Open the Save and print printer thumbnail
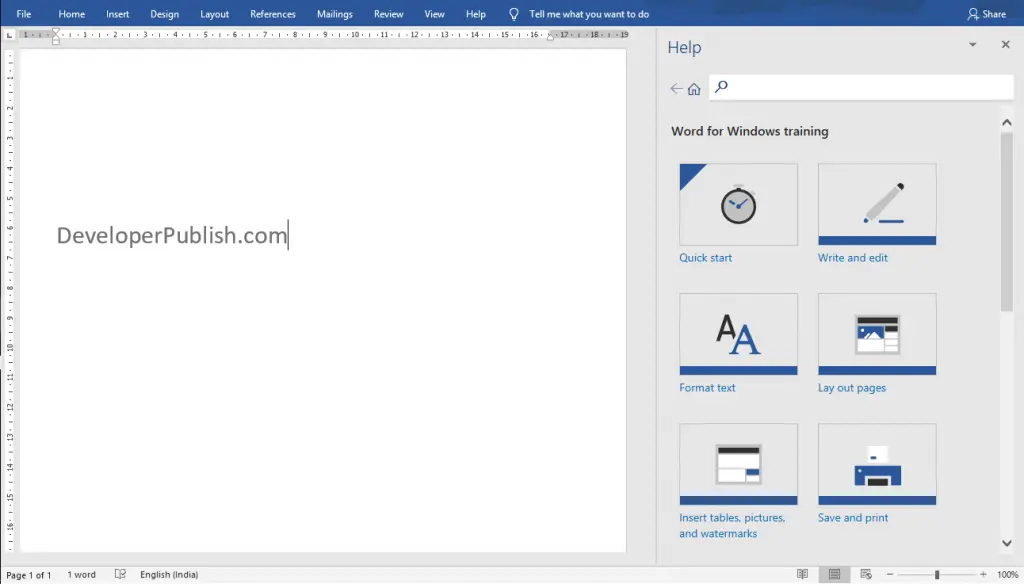1024x584 pixels. [x=877, y=464]
